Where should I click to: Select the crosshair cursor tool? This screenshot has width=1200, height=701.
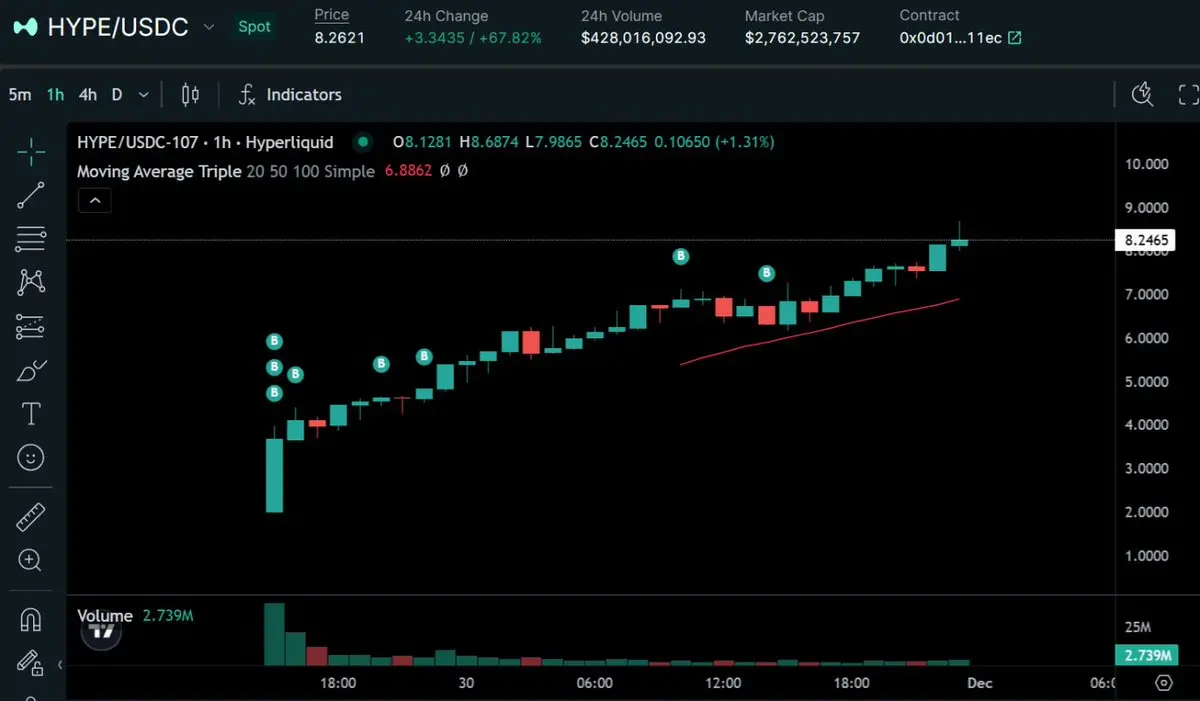[x=31, y=153]
